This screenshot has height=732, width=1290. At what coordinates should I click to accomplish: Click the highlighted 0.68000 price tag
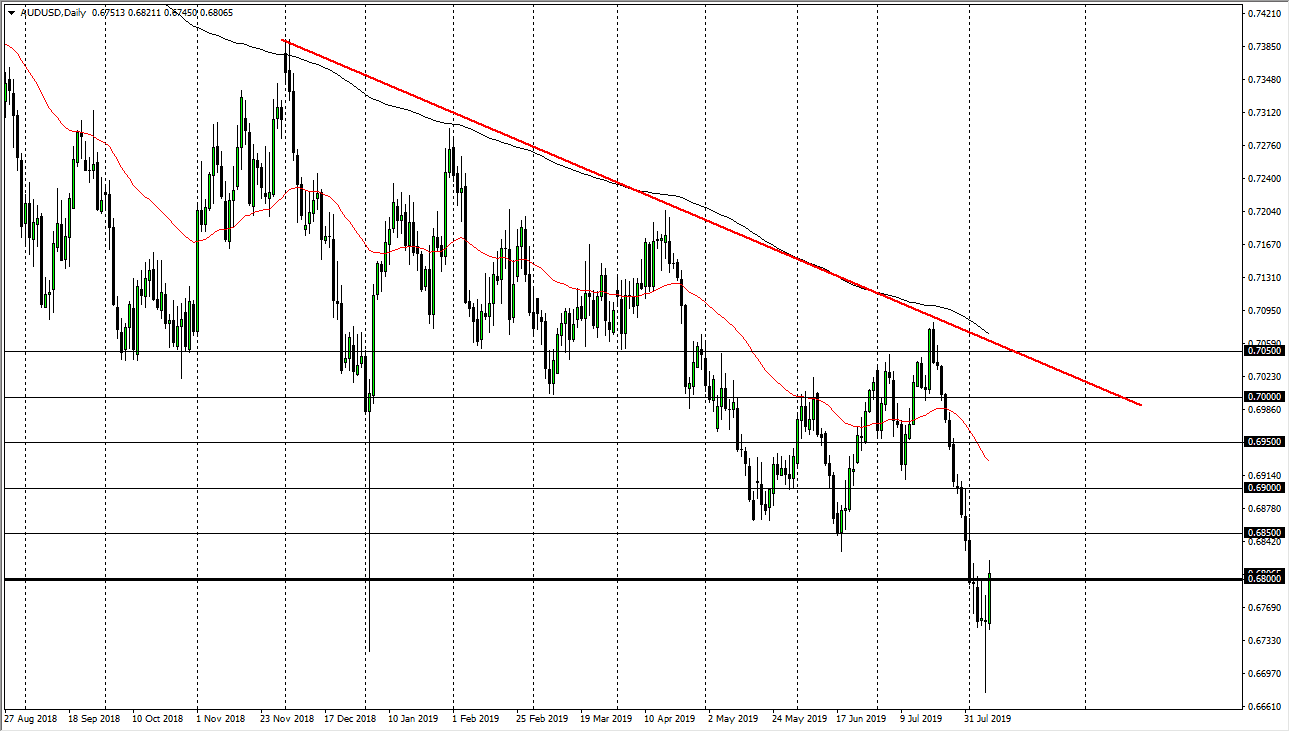click(x=1262, y=578)
